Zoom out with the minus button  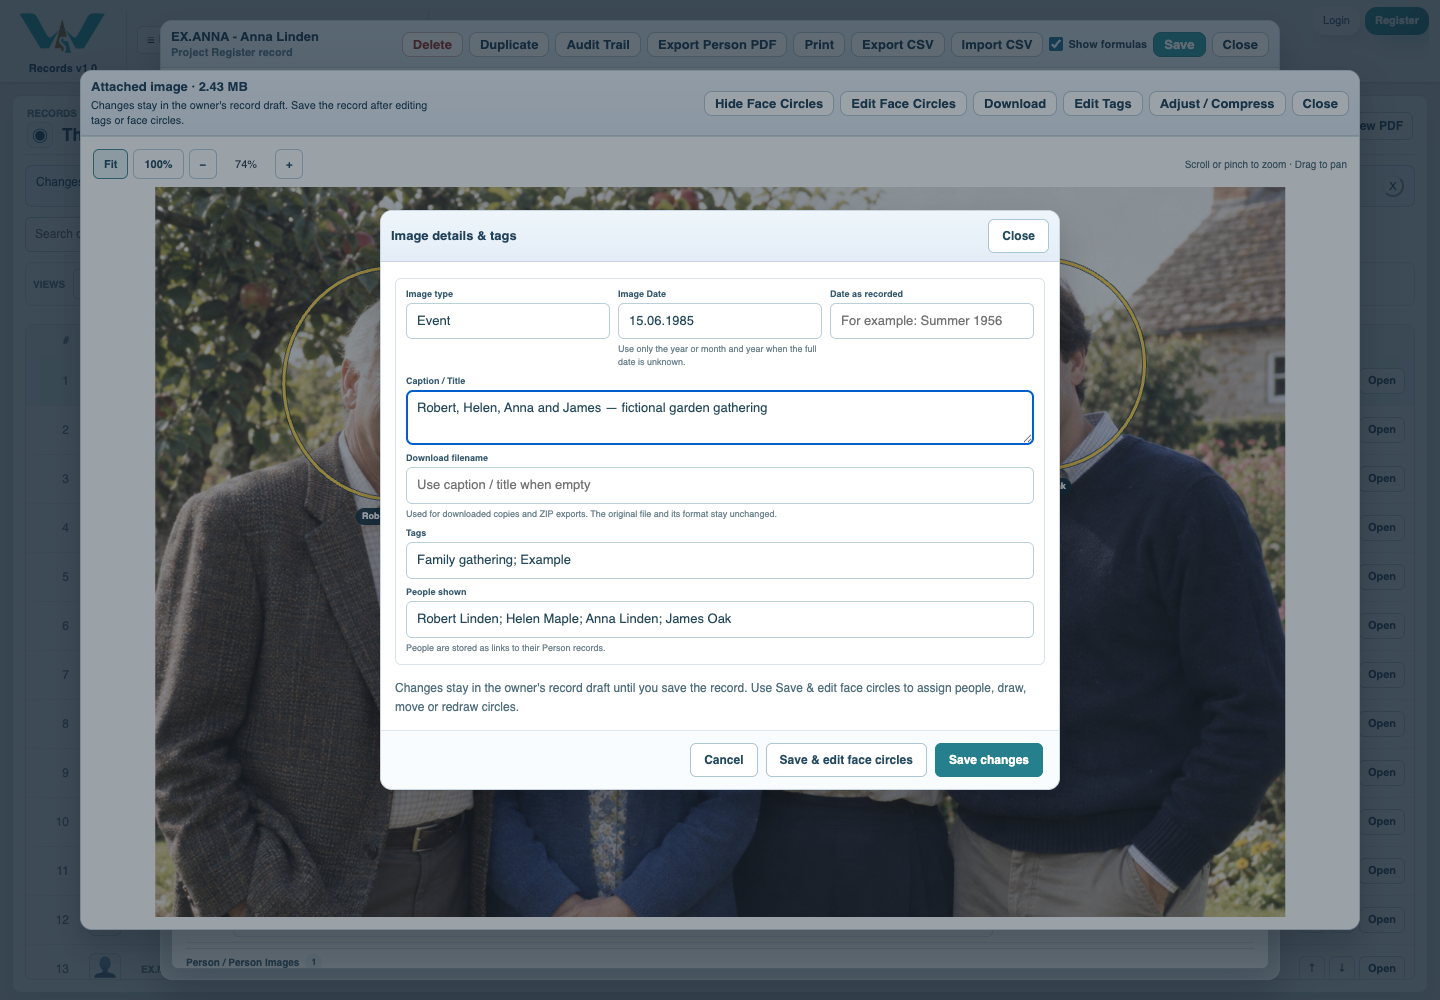click(203, 164)
